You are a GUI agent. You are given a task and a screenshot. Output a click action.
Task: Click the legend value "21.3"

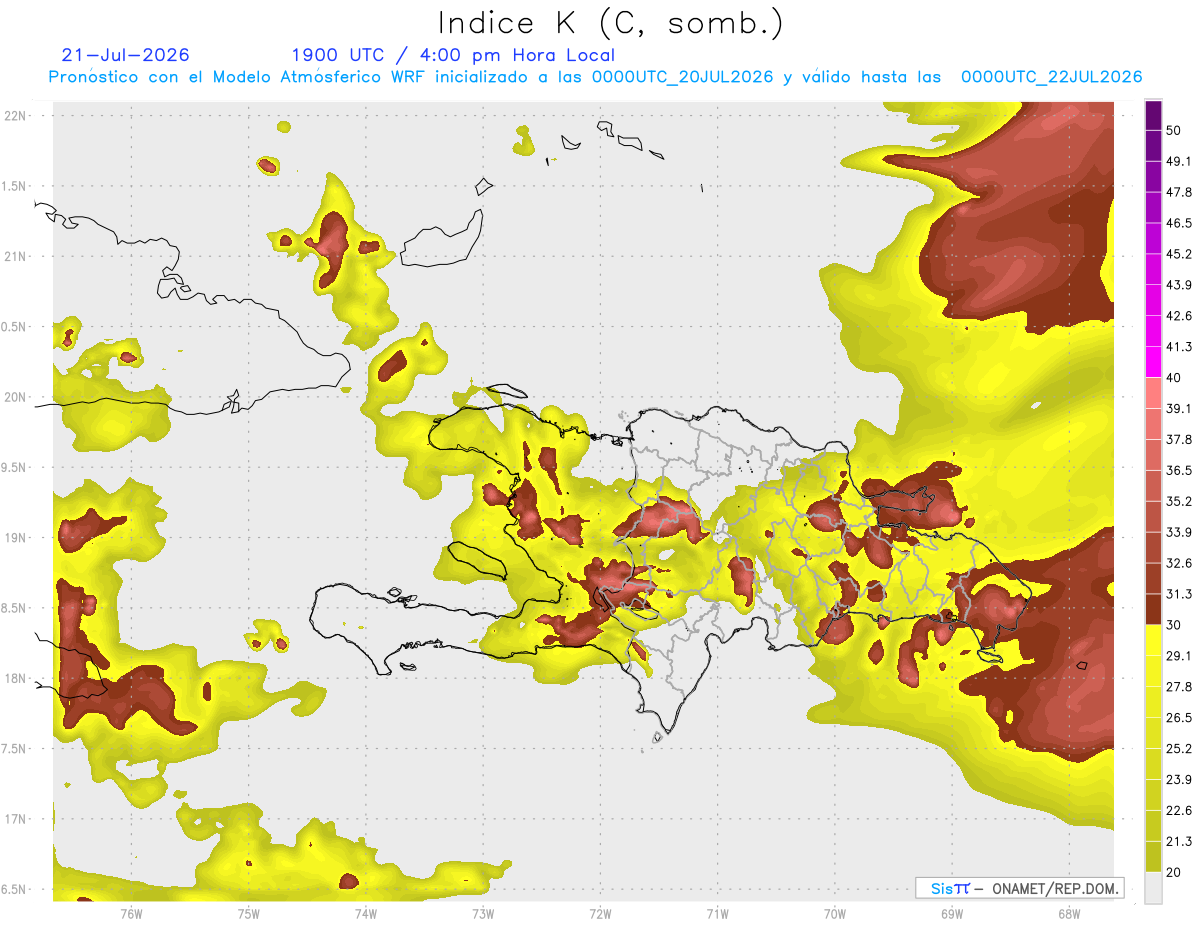[x=1180, y=842]
